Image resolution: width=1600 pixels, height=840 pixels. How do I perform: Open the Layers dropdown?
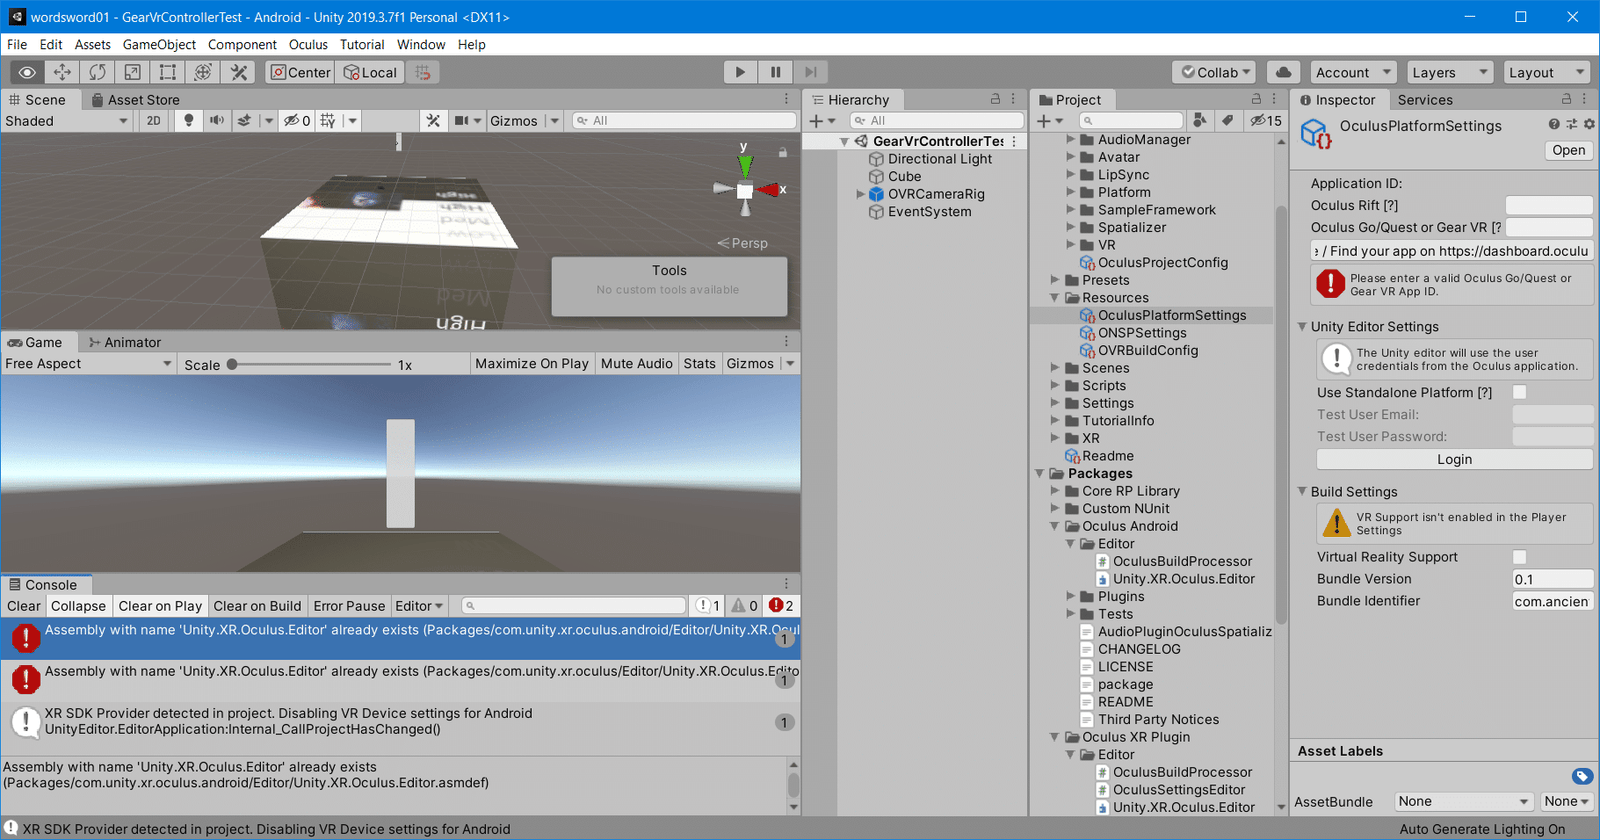pyautogui.click(x=1449, y=72)
